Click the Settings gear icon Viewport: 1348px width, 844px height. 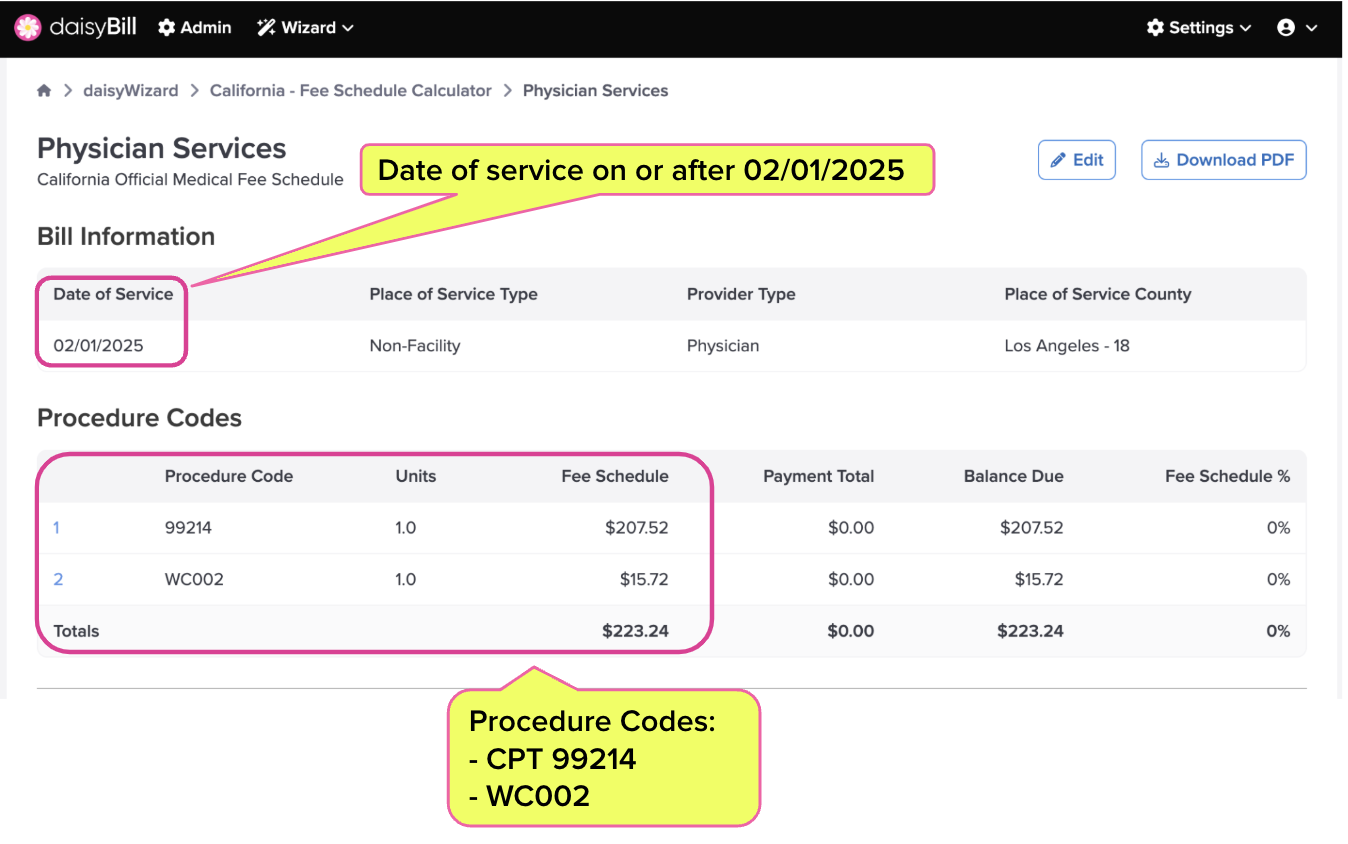[x=1156, y=28]
